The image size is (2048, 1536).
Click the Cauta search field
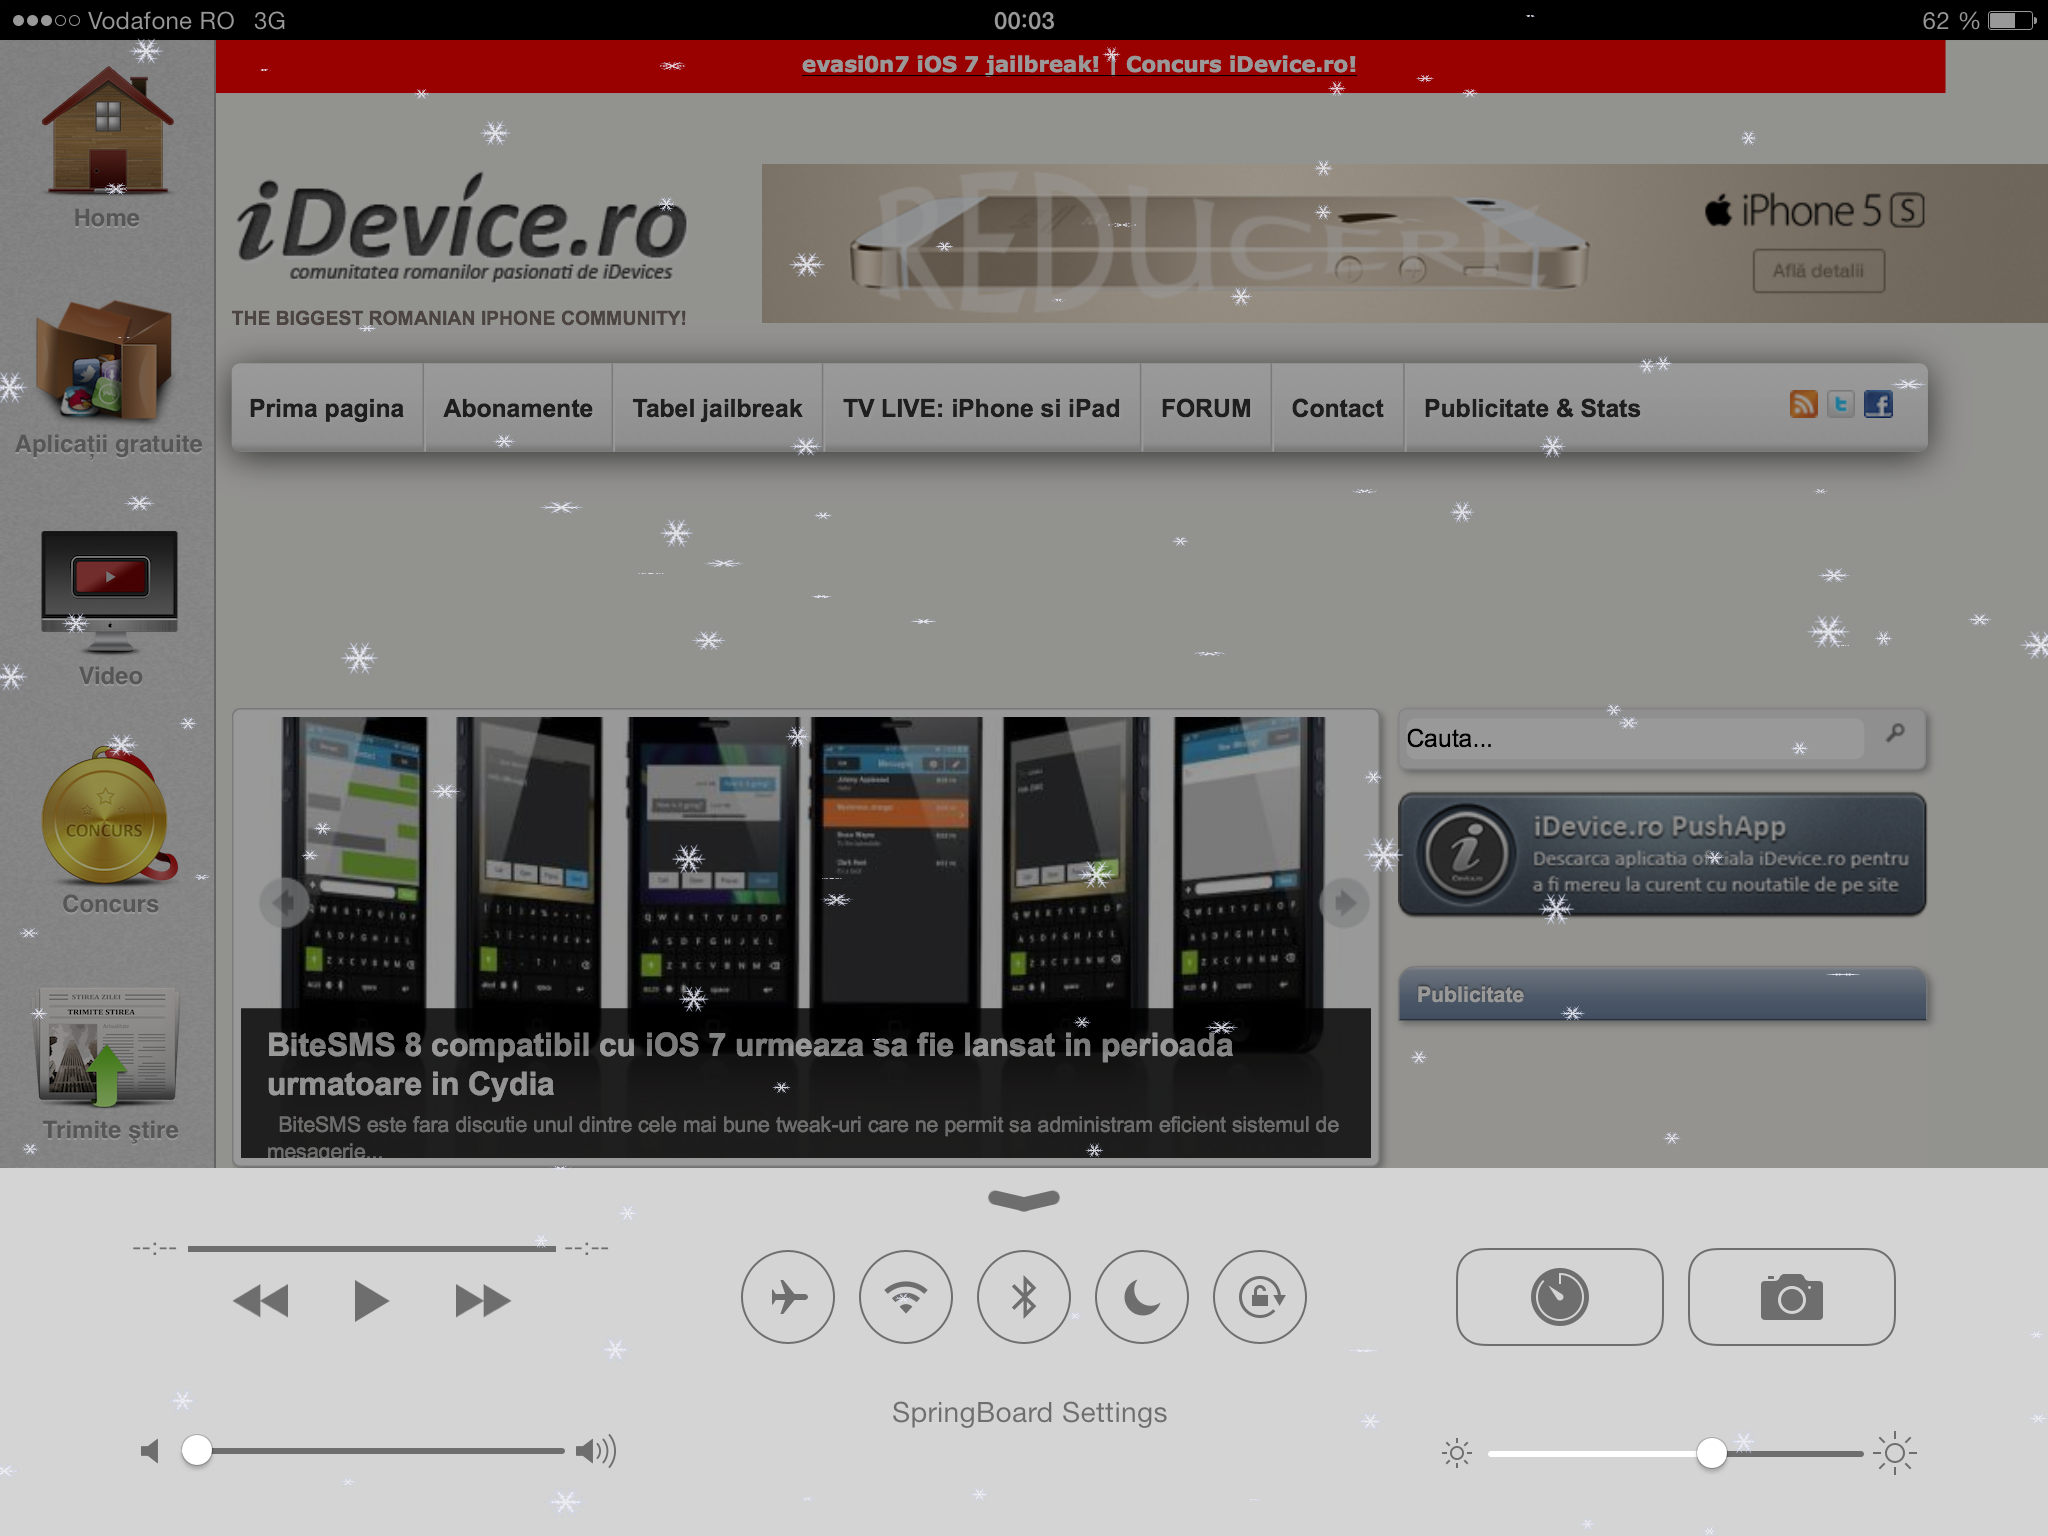point(1634,738)
